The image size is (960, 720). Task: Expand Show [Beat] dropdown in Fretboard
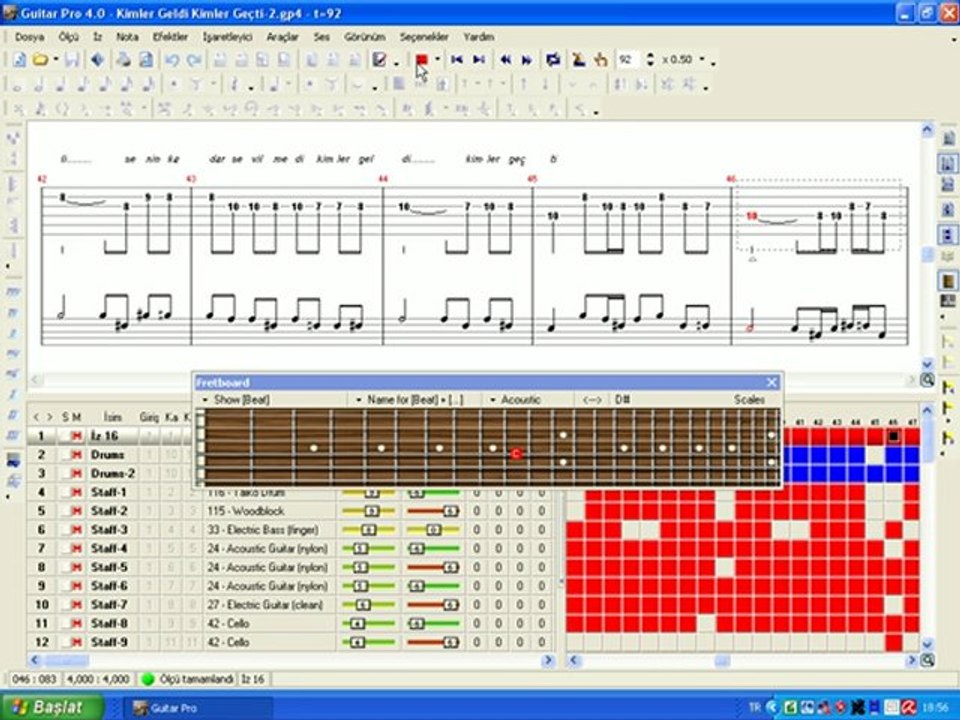[205, 400]
